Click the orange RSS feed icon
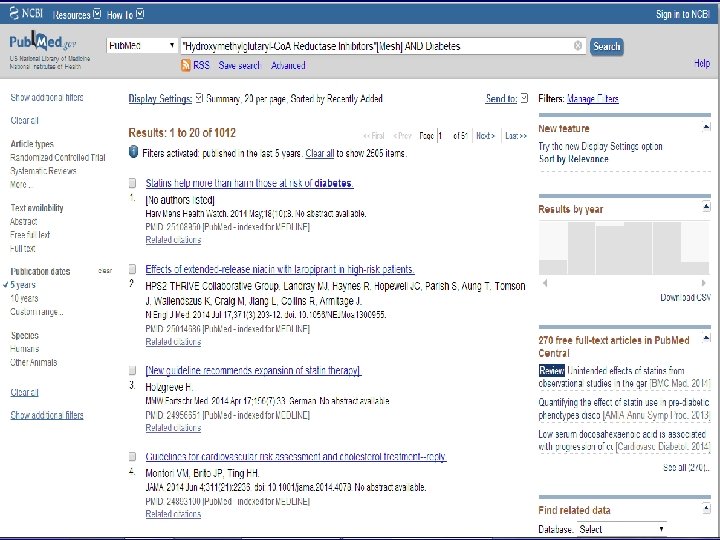 point(186,65)
